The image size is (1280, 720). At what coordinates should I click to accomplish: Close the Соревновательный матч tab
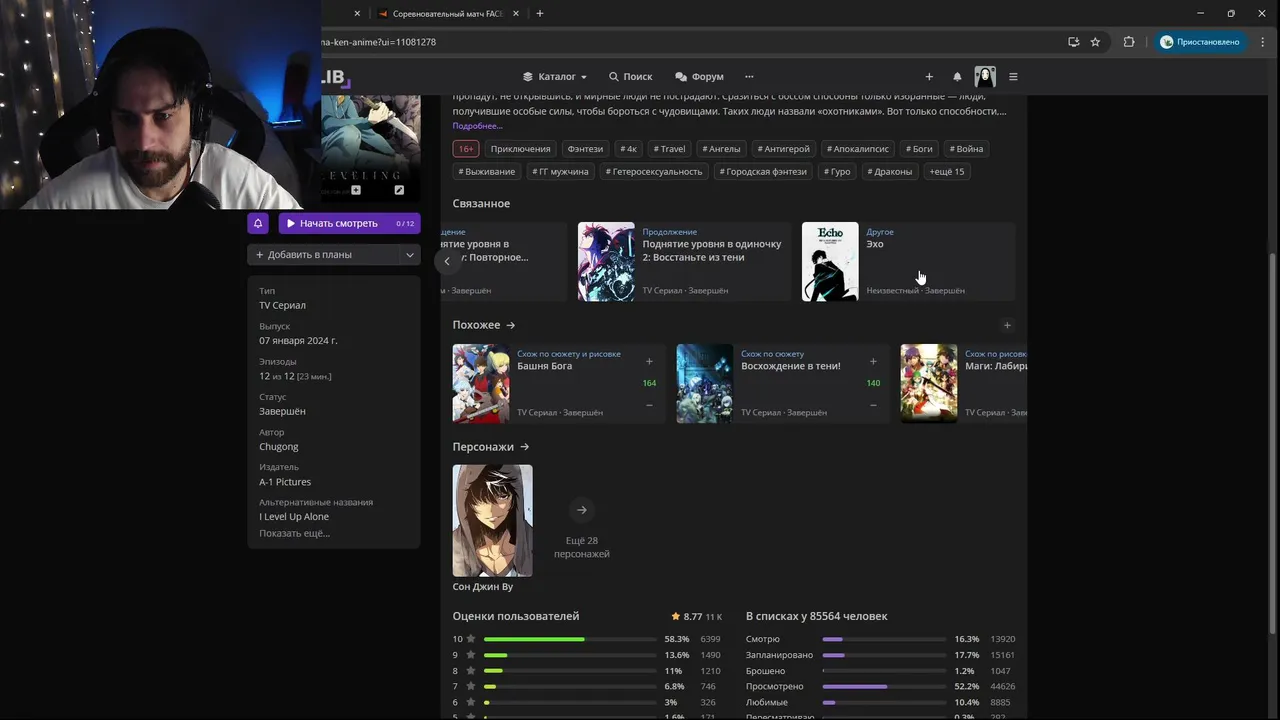[516, 14]
